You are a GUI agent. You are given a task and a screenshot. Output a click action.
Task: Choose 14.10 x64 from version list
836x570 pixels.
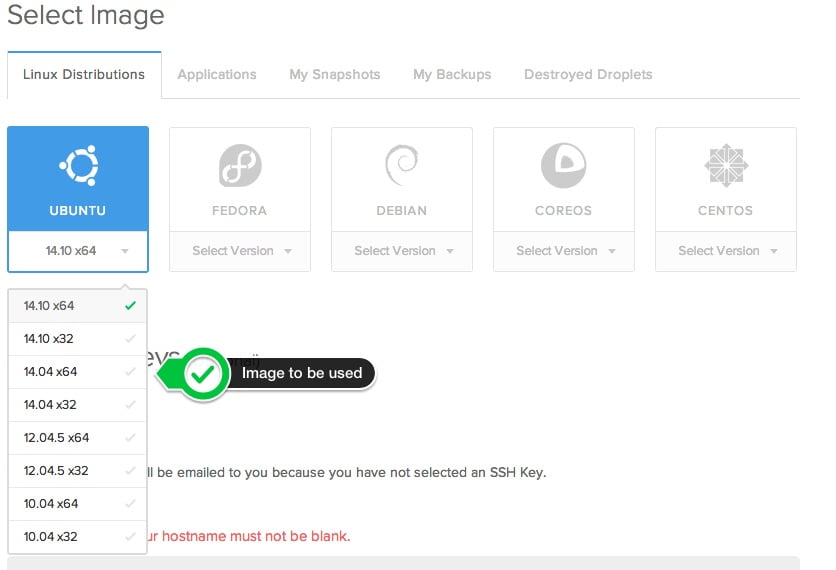tap(77, 306)
